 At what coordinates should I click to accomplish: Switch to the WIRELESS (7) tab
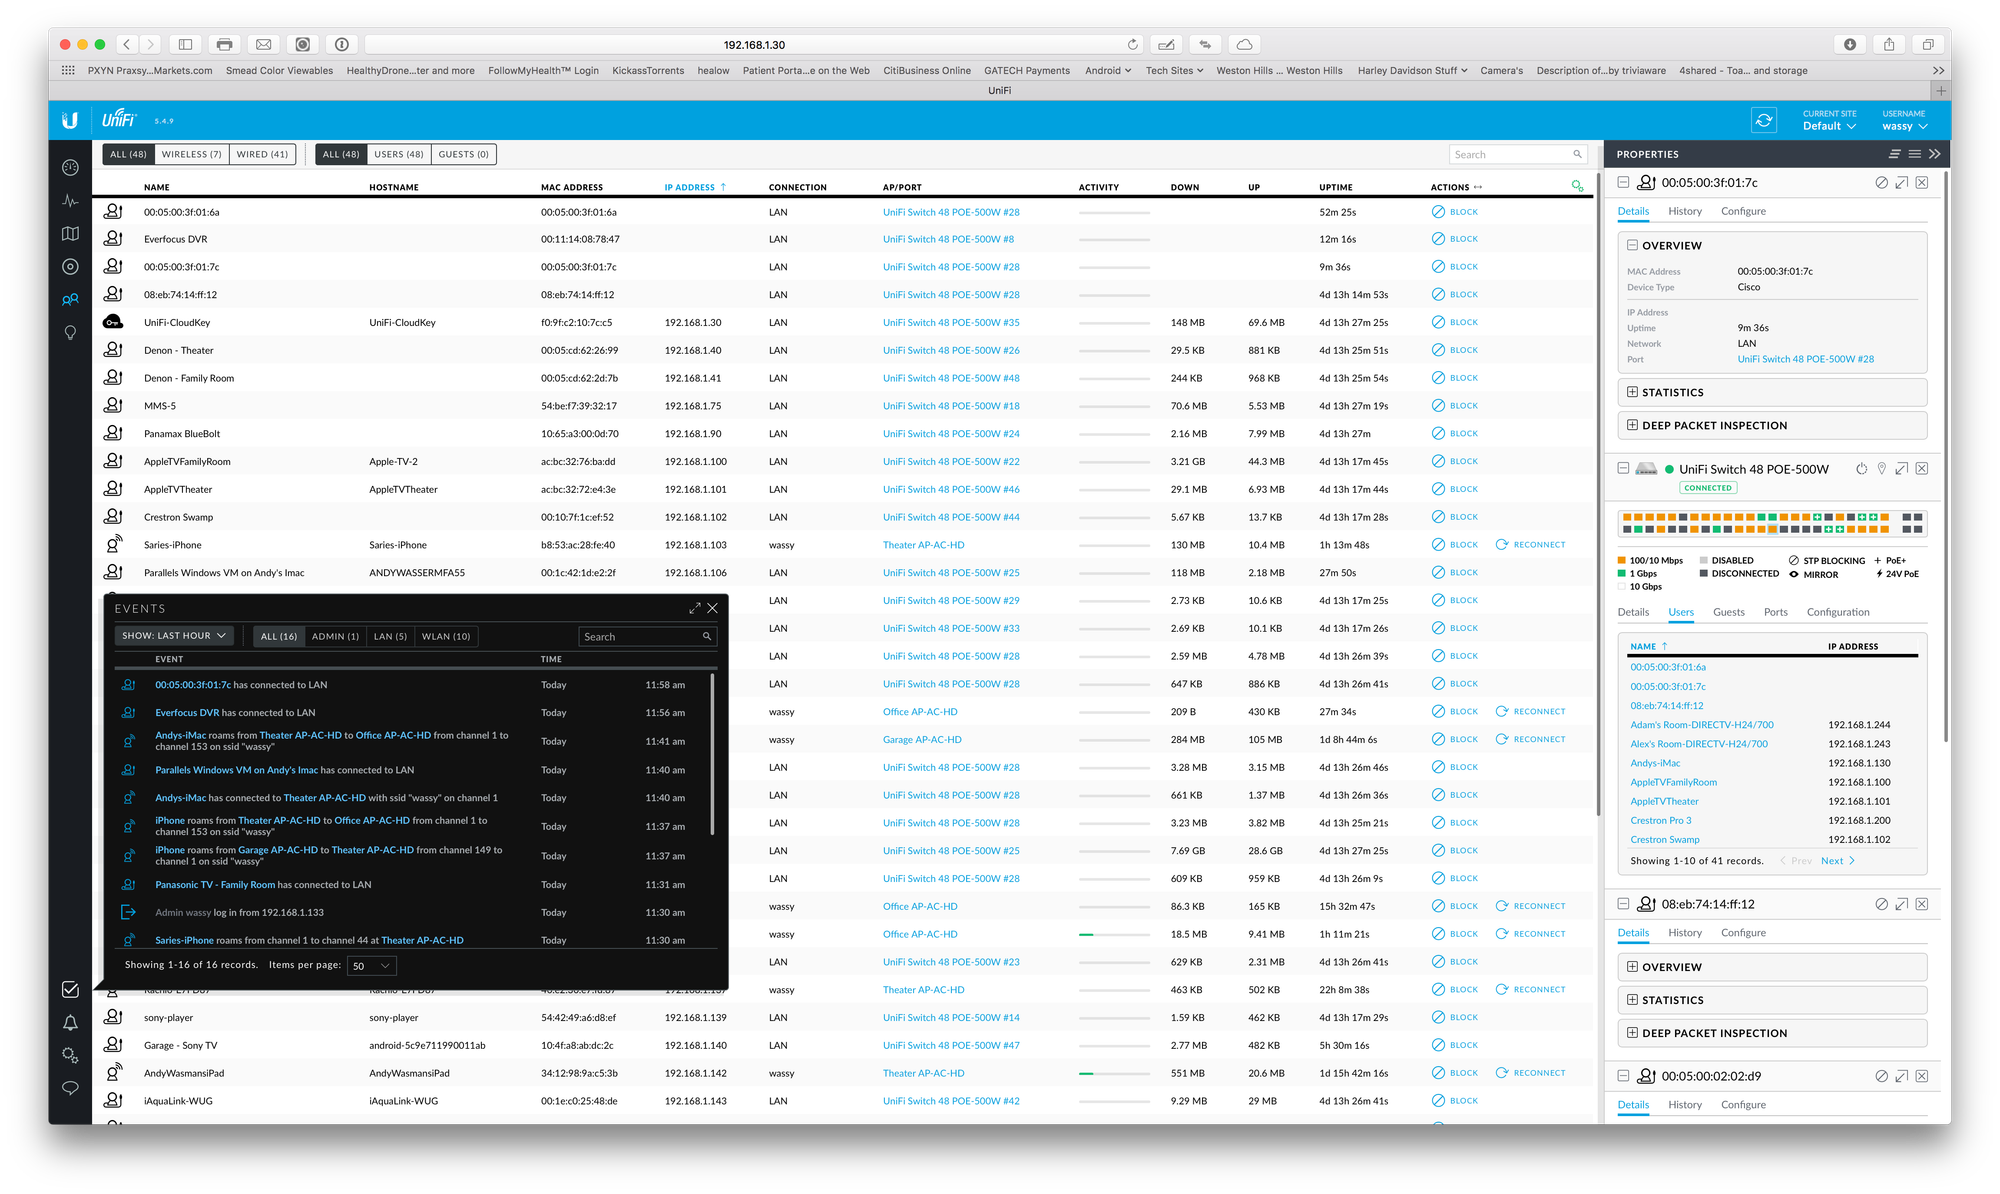(x=191, y=154)
